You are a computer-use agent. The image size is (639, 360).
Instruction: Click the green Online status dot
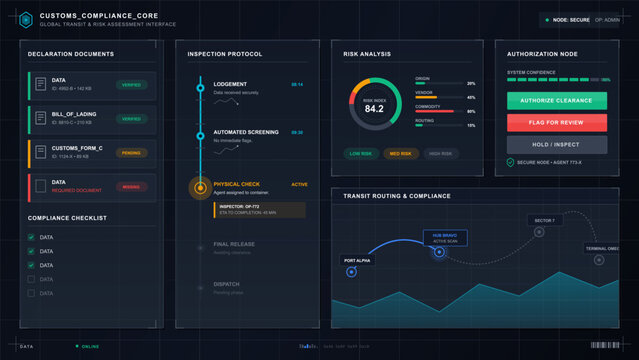[x=77, y=346]
